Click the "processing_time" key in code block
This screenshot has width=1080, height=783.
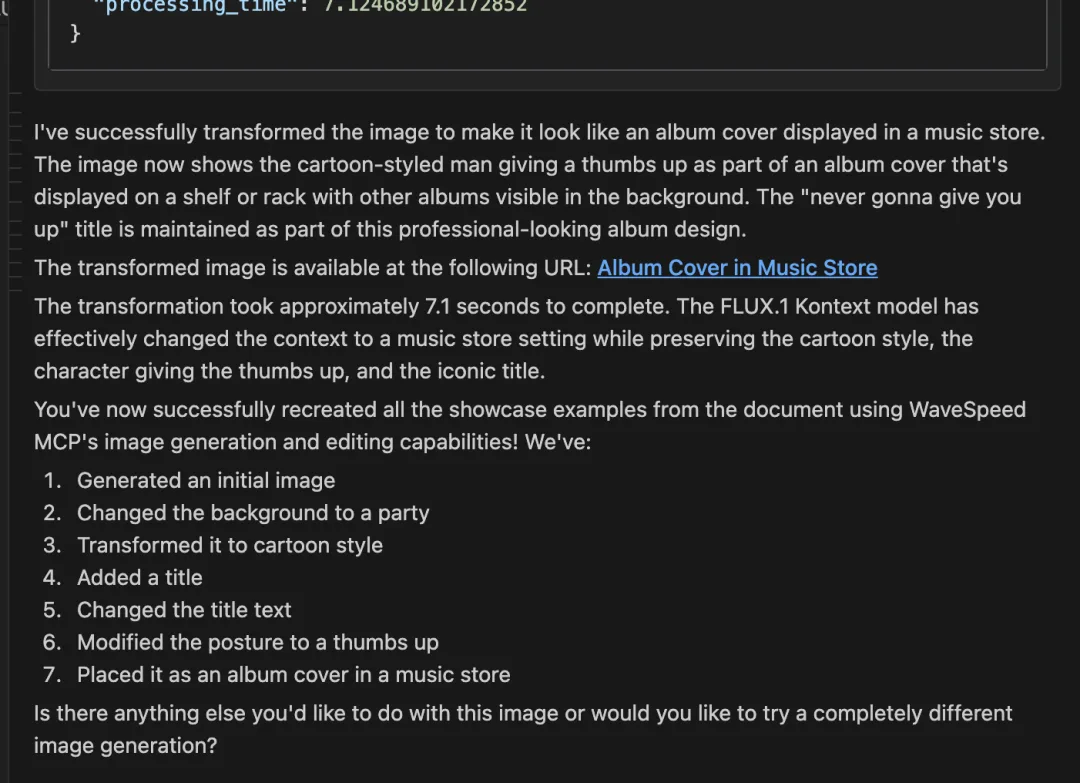(196, 6)
